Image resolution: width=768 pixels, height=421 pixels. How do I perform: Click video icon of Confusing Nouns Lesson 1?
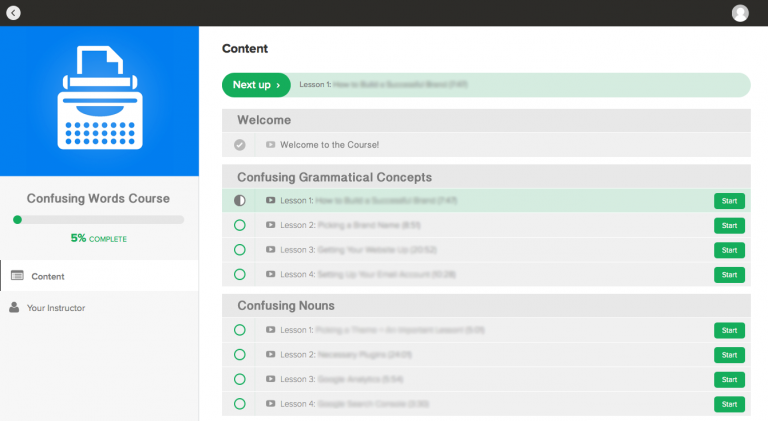(x=270, y=330)
